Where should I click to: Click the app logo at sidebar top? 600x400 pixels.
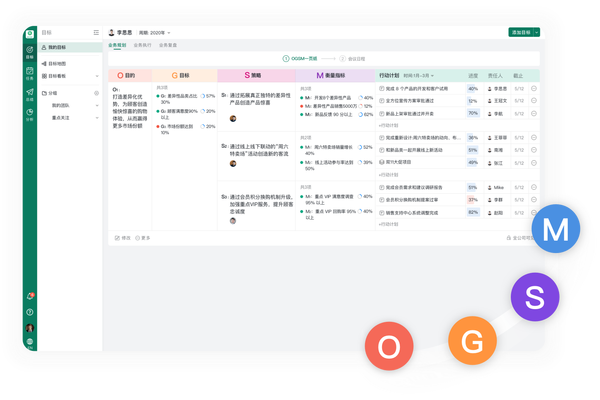click(x=30, y=34)
